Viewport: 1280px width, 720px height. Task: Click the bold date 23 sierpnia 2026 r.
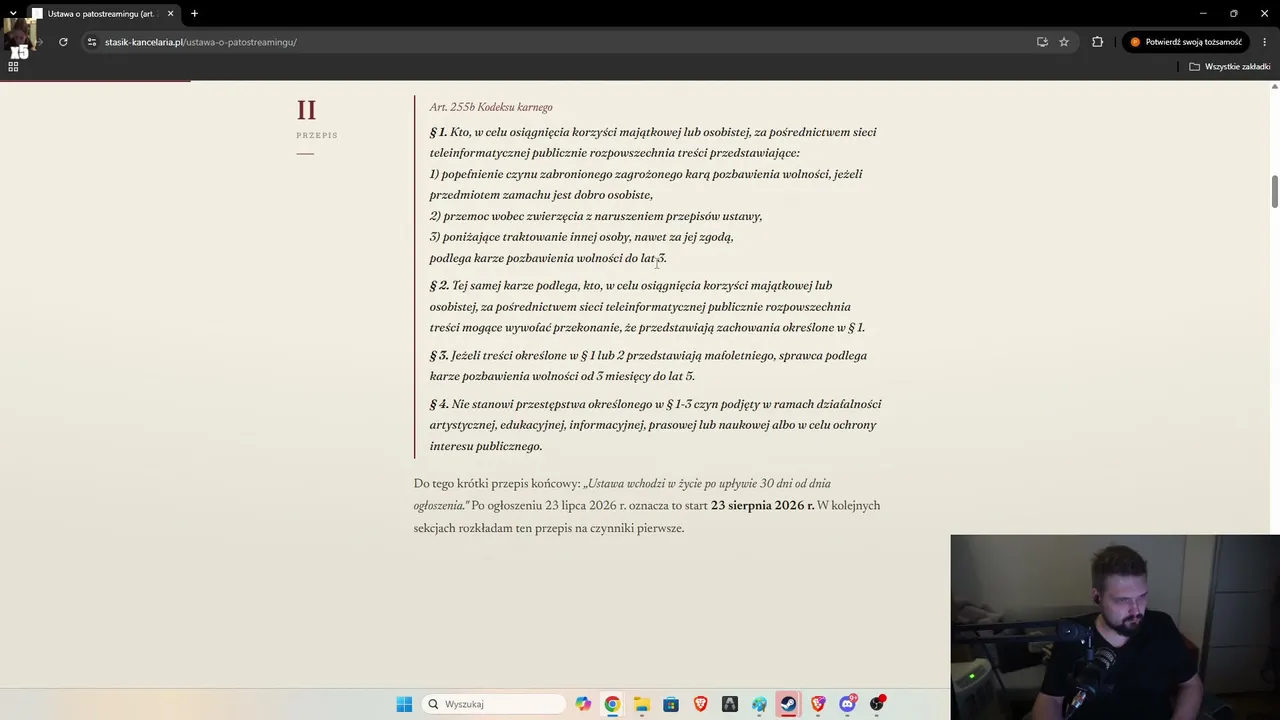coord(762,506)
